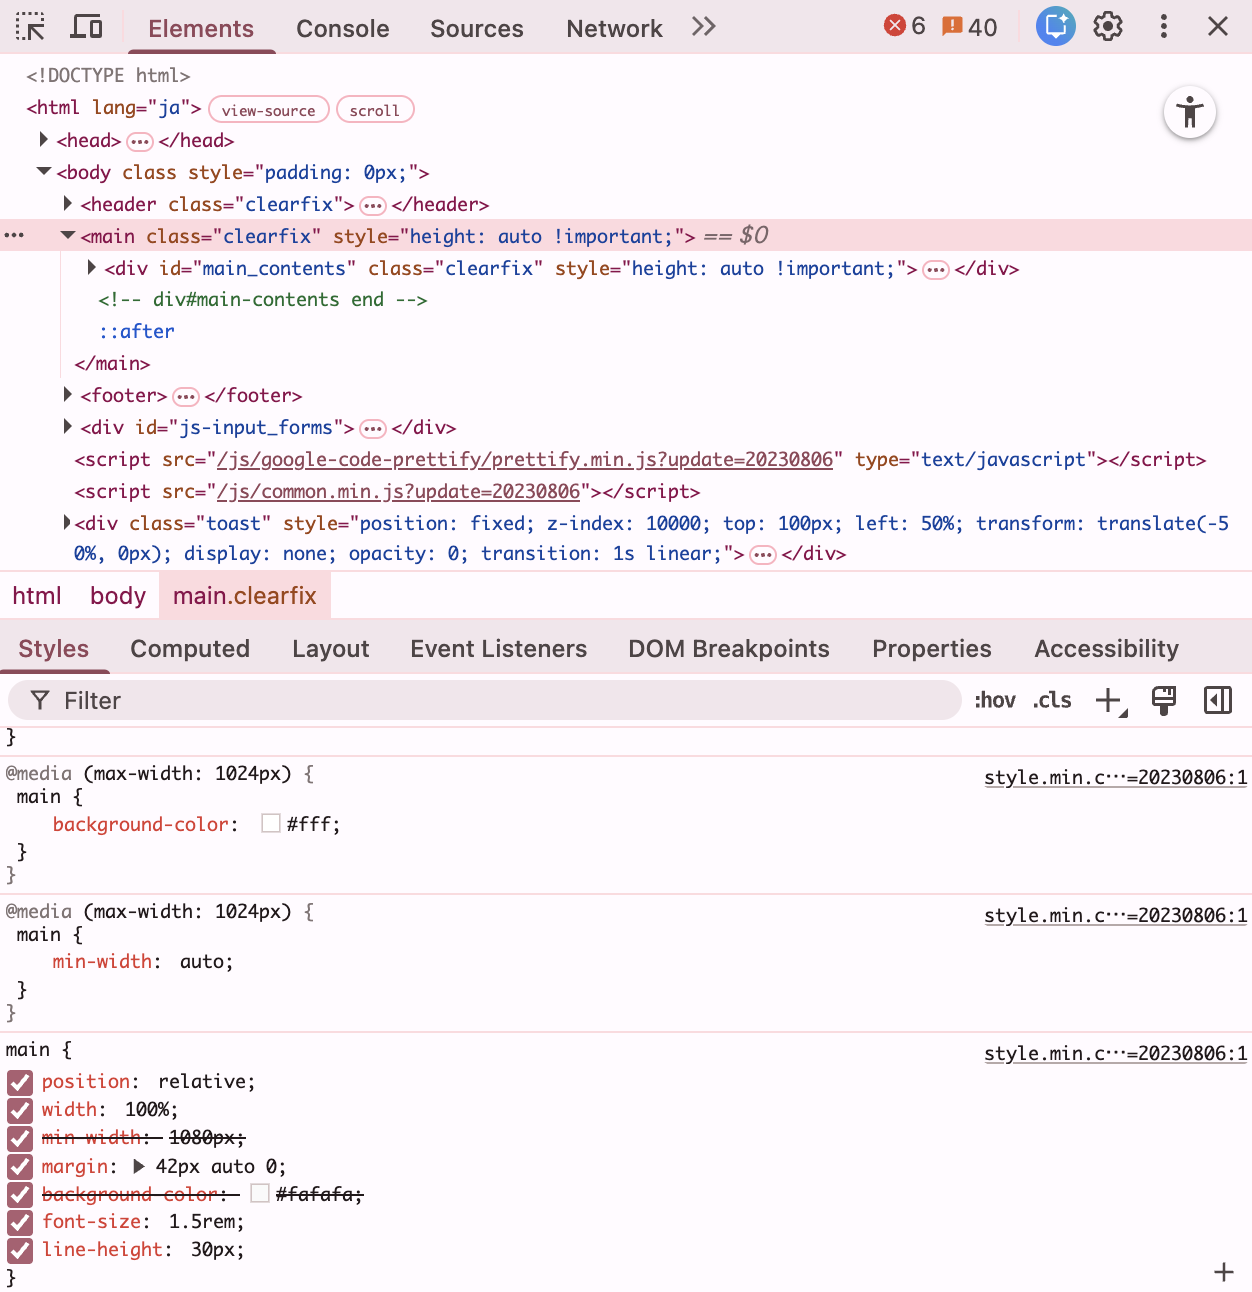Insert style rule below main rule plus
Image resolution: width=1252 pixels, height=1292 pixels.
(x=1224, y=1272)
